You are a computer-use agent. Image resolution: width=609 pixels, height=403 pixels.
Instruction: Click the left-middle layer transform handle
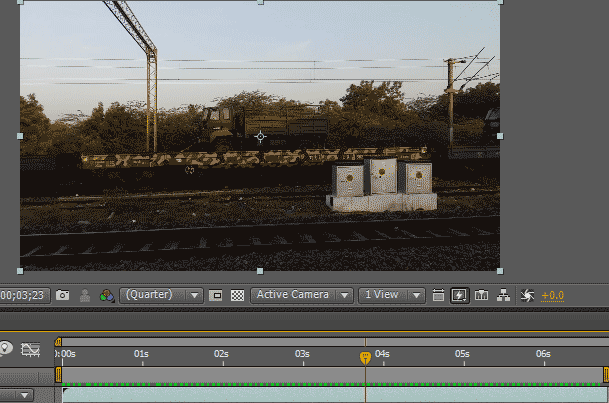pos(20,136)
